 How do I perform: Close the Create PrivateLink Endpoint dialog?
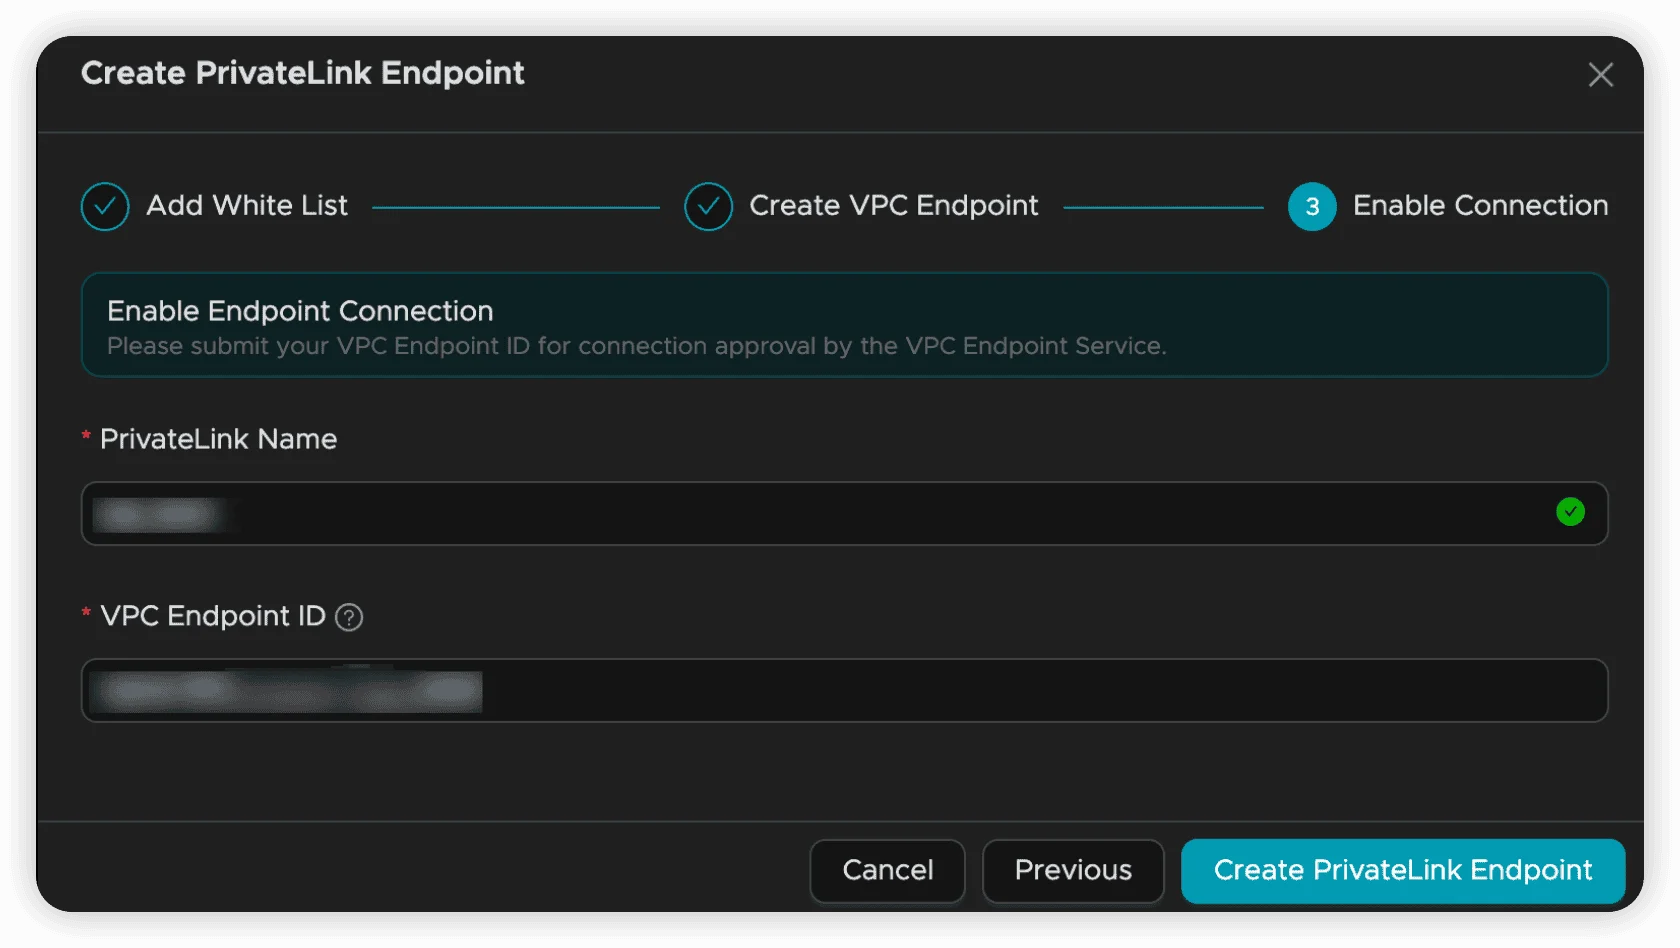[x=1600, y=75]
